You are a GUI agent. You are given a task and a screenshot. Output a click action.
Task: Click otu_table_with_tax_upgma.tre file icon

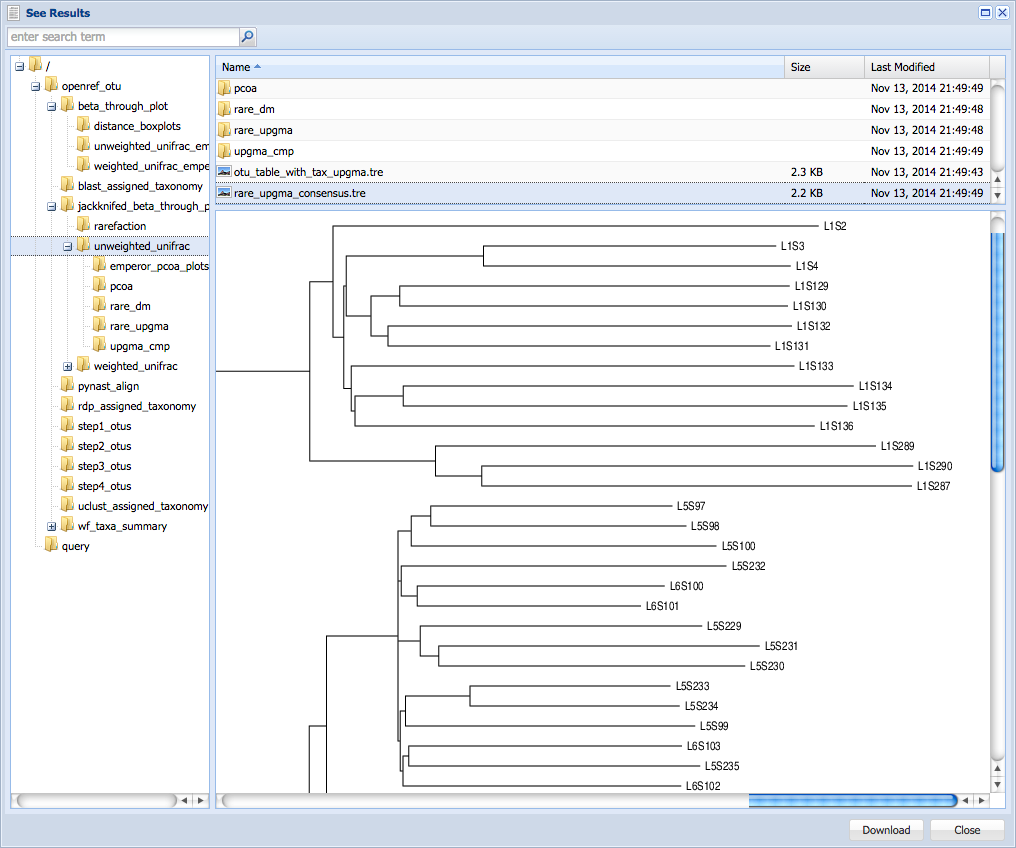224,172
